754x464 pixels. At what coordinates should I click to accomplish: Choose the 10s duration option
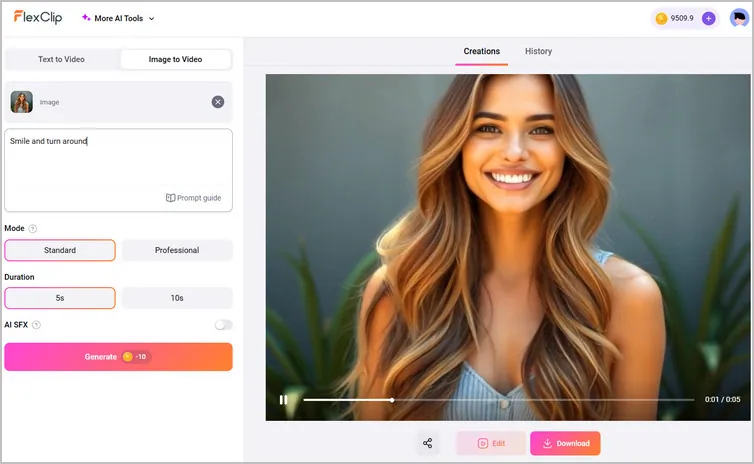click(177, 298)
